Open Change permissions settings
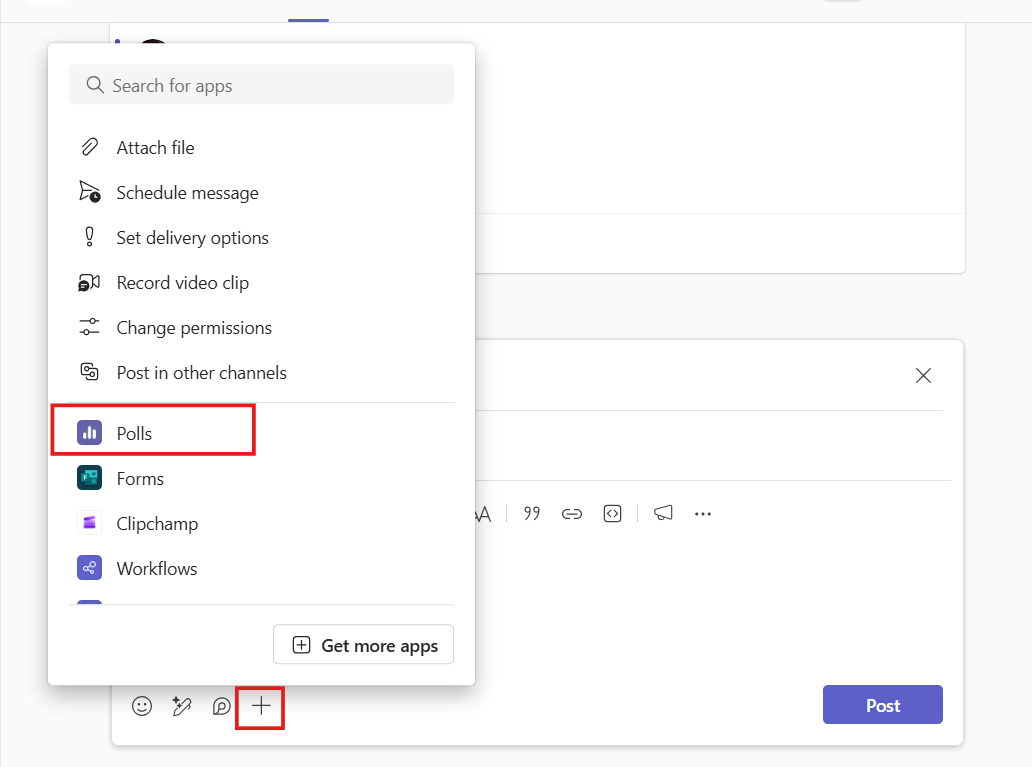Image resolution: width=1032 pixels, height=767 pixels. (x=194, y=328)
